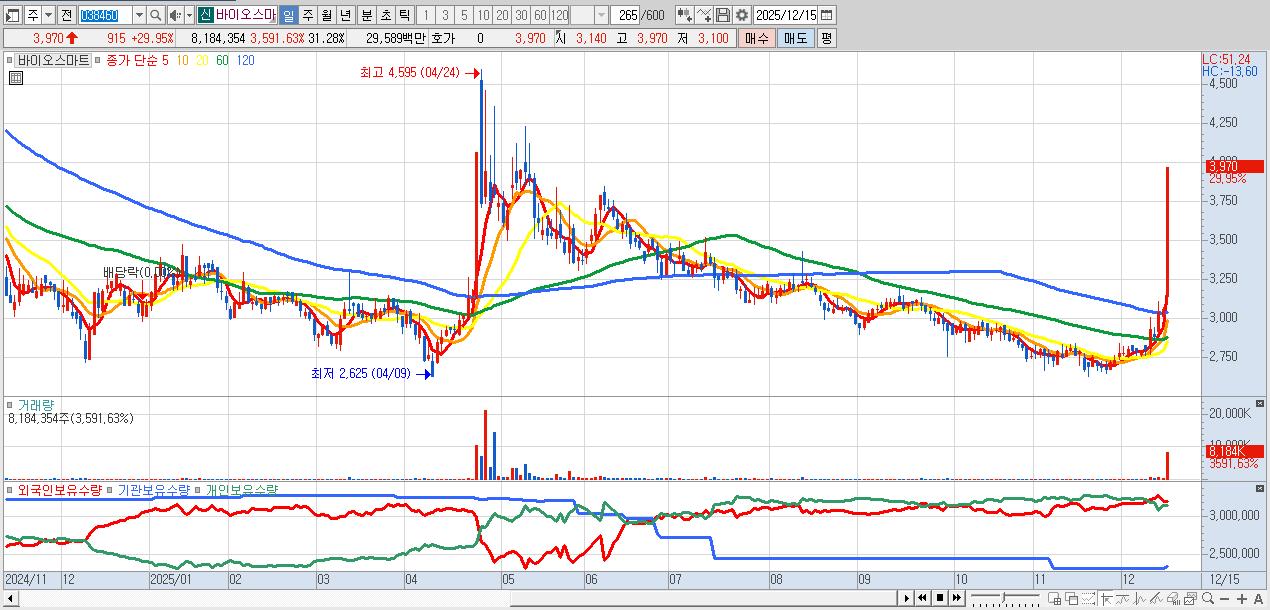Click interval preset 60
1270x610 pixels.
540,15
